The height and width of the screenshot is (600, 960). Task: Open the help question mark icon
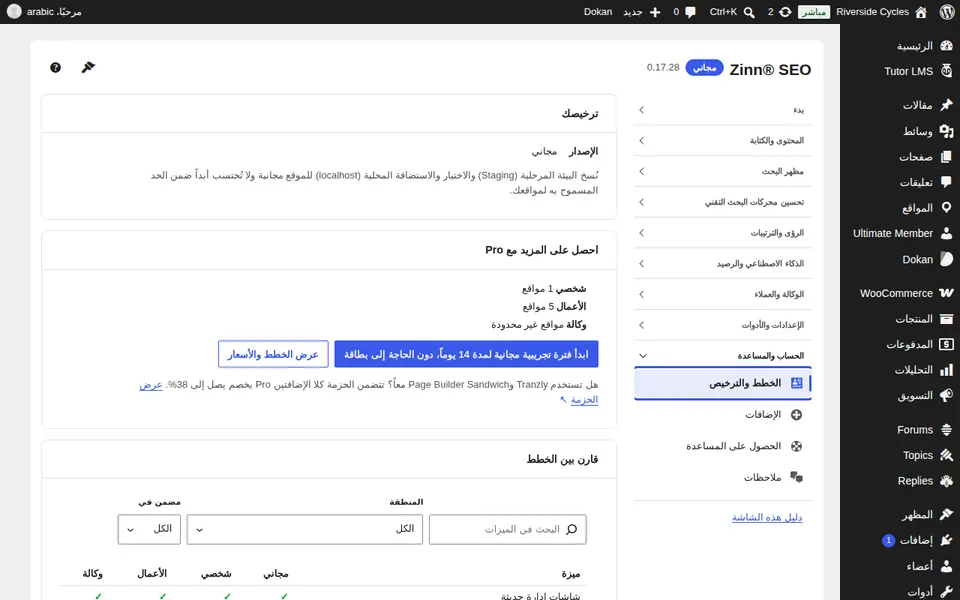[x=55, y=67]
